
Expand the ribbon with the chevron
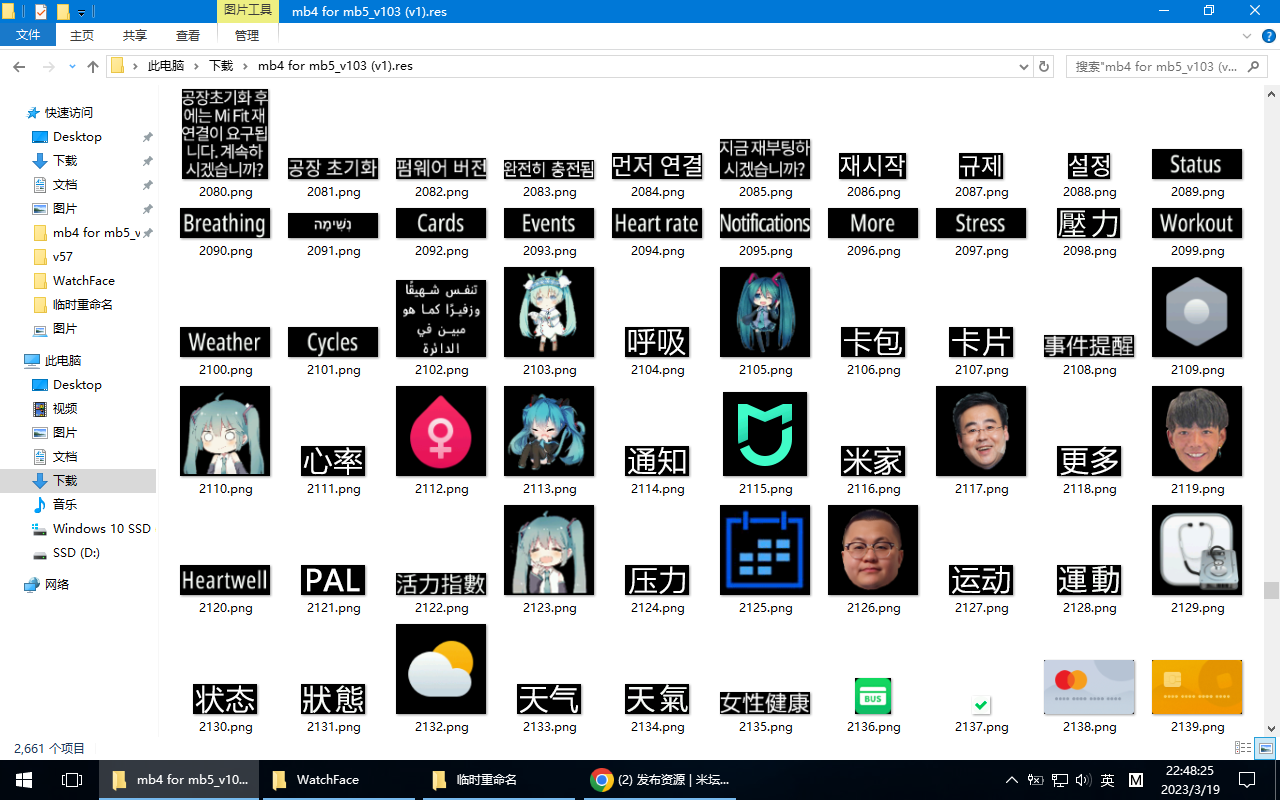1247,35
